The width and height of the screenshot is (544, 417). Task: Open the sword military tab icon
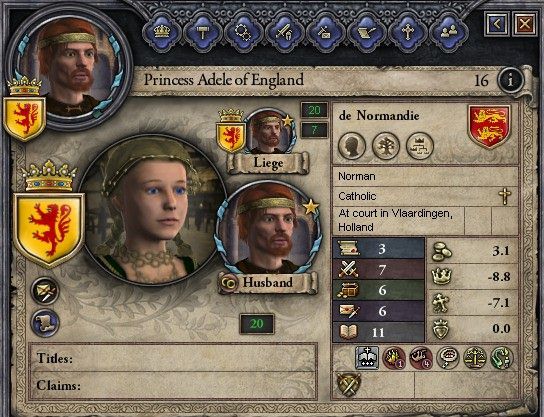tap(284, 32)
